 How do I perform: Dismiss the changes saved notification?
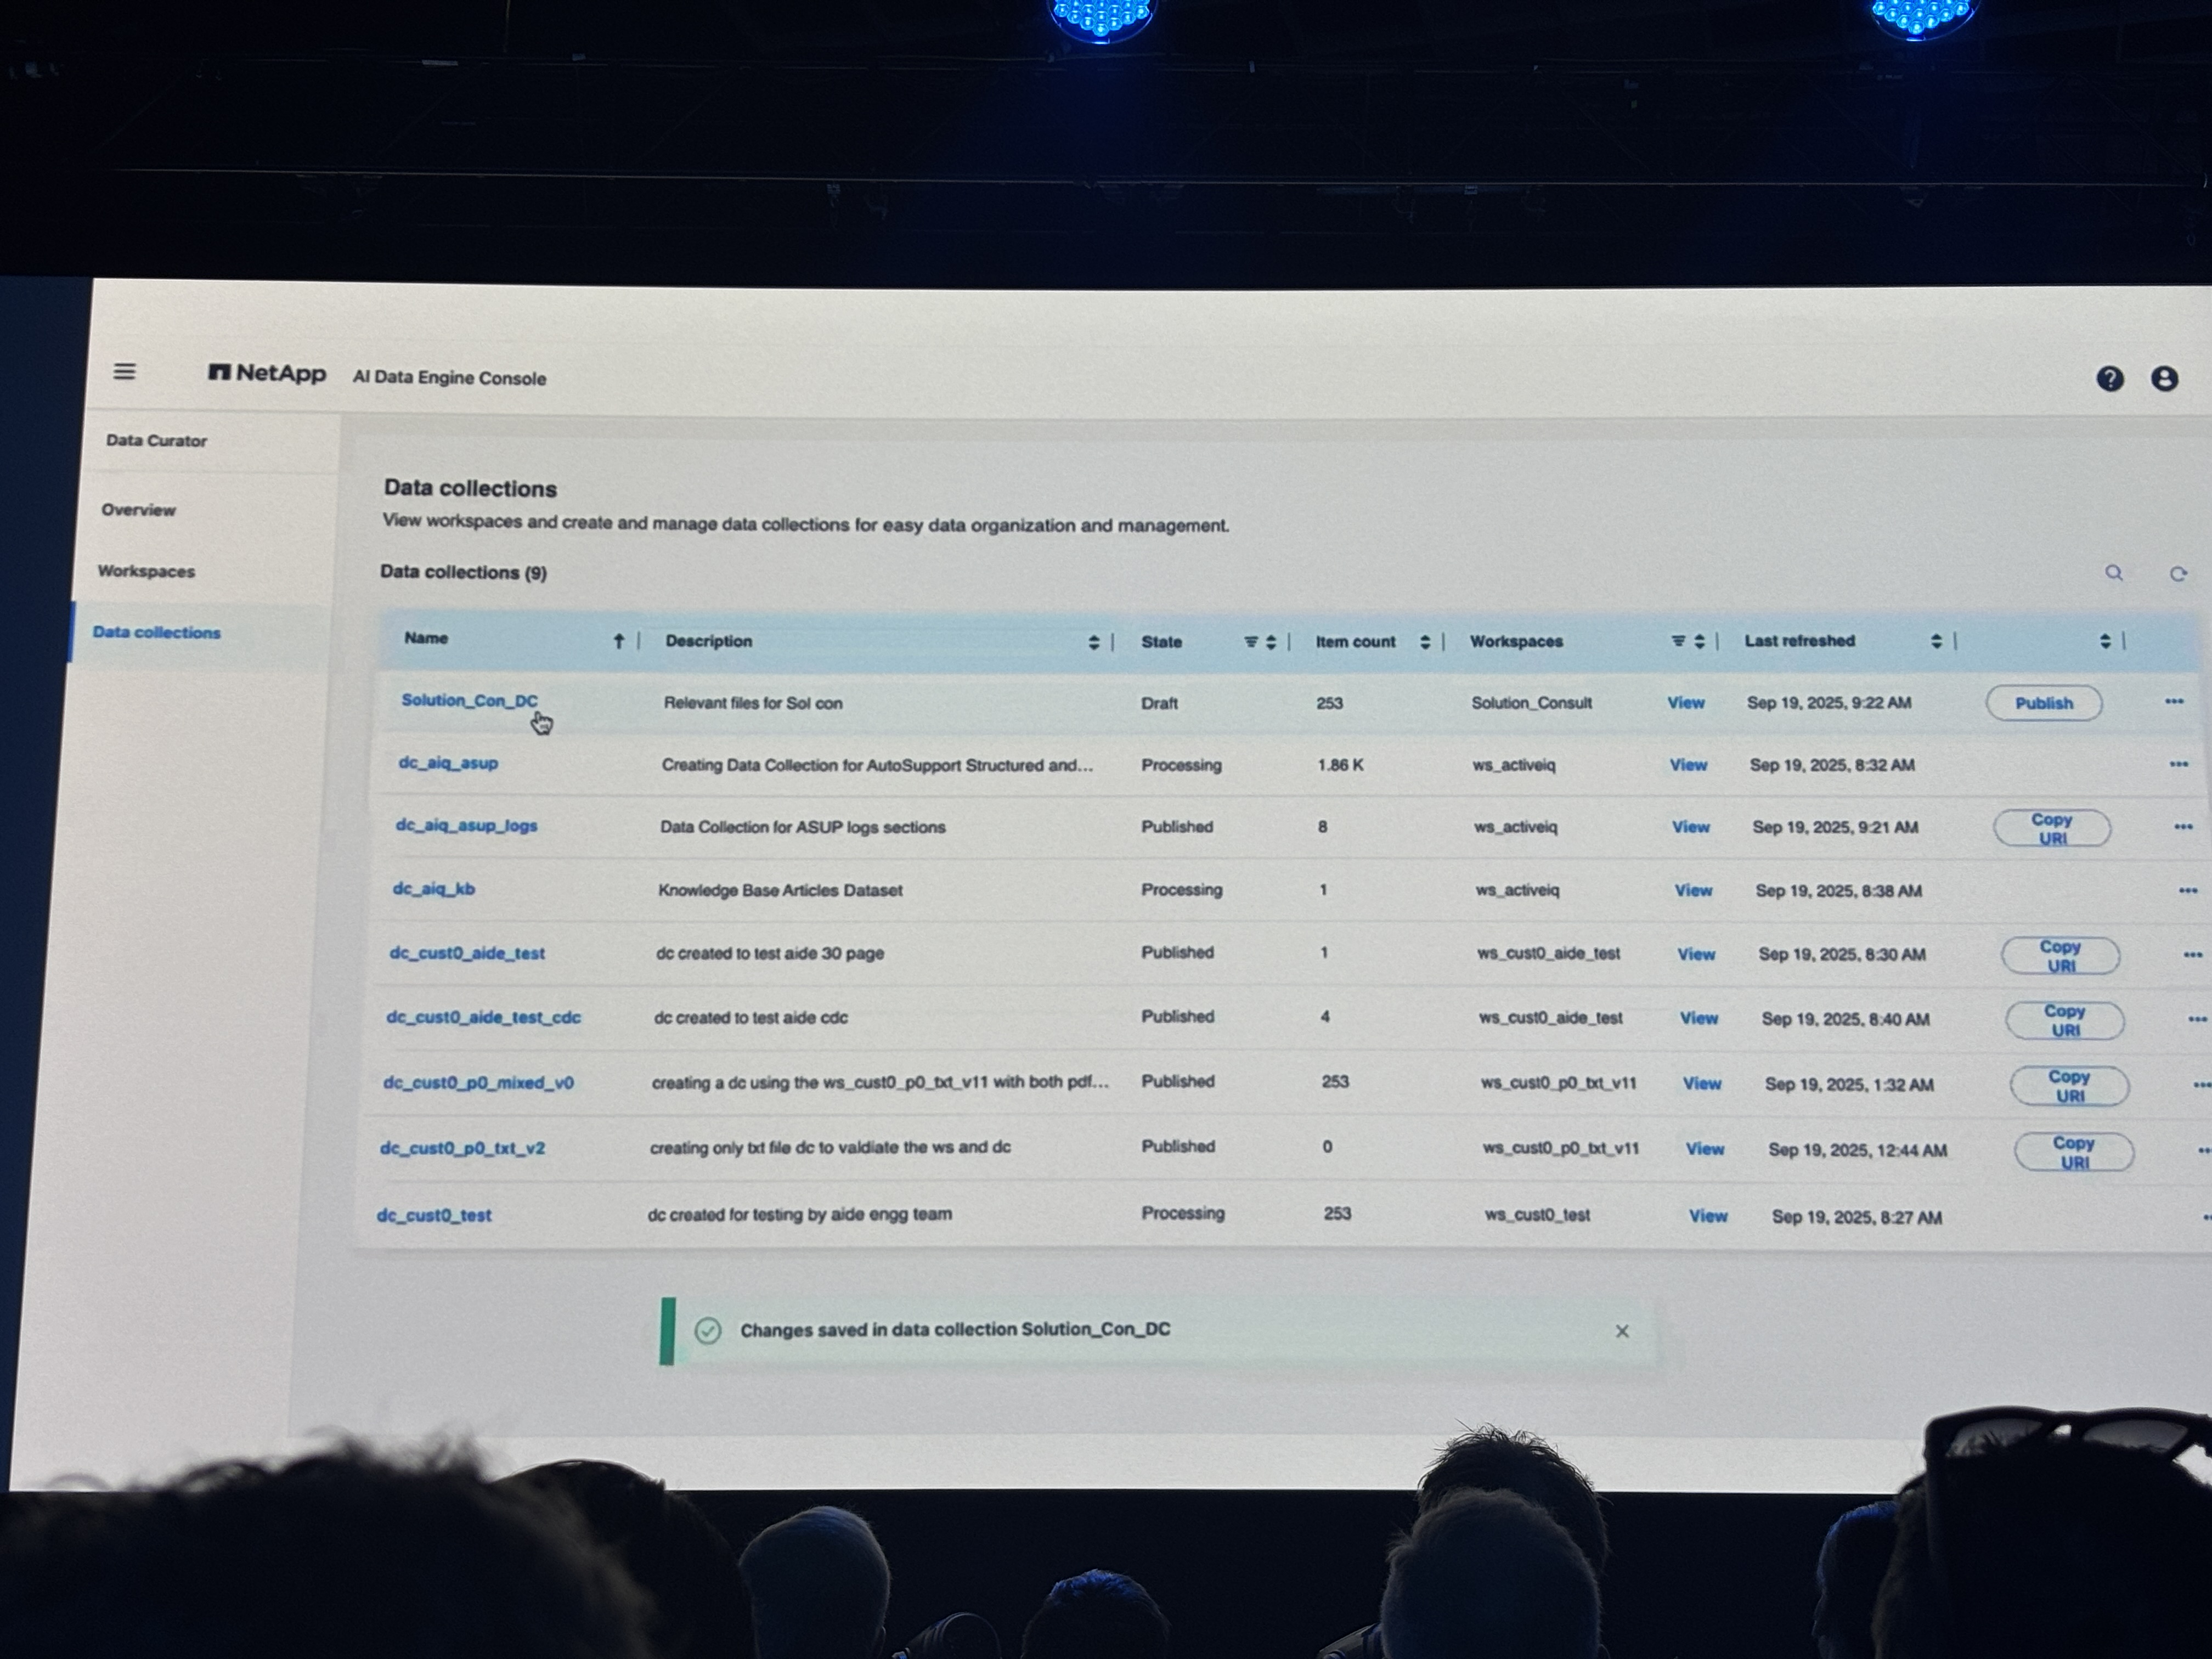(x=1621, y=1331)
